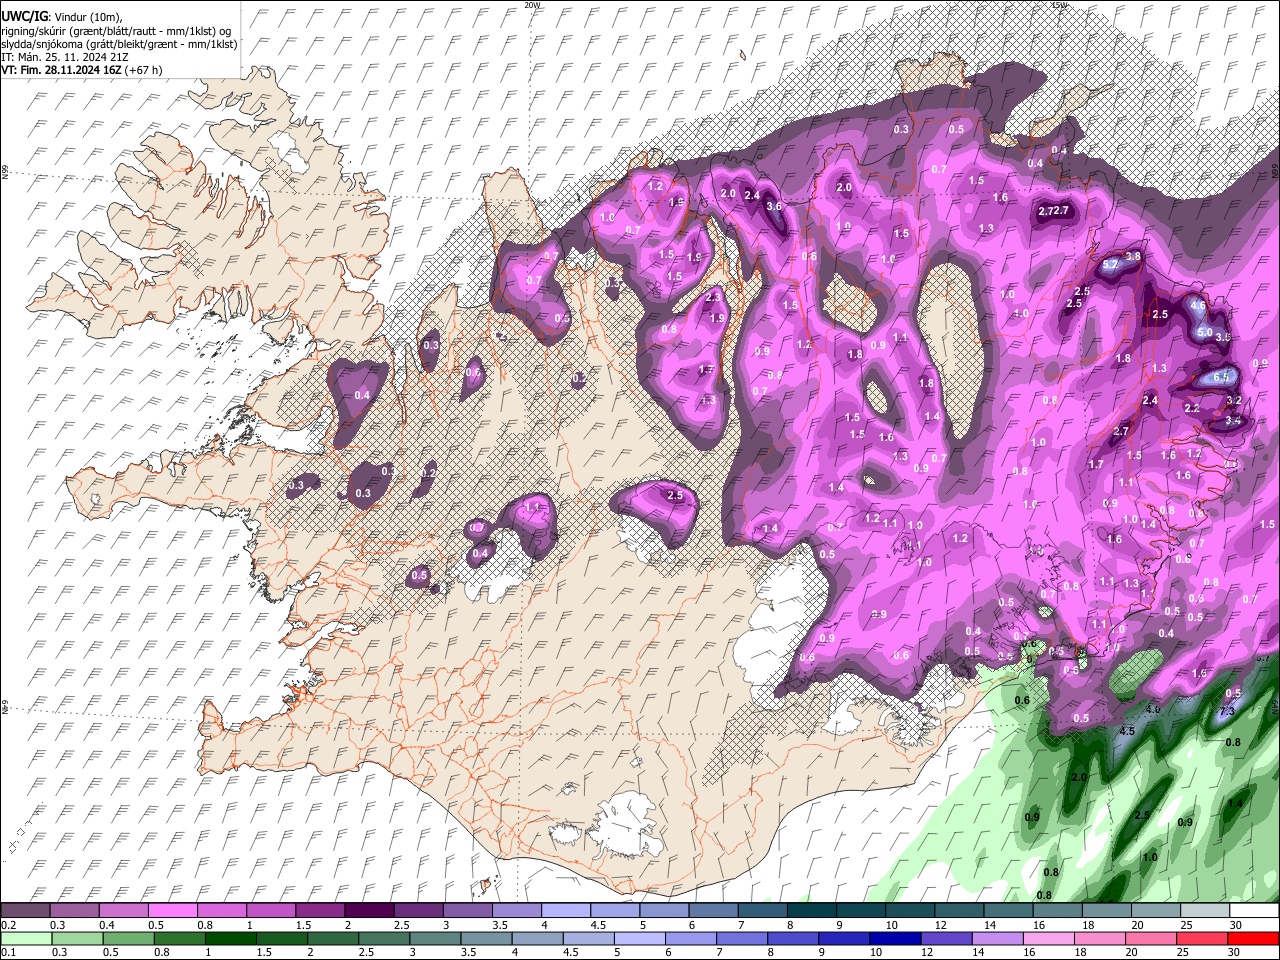Click the 3.8 snowfall value on the map
Viewport: 1280px width, 960px height.
tap(1133, 256)
